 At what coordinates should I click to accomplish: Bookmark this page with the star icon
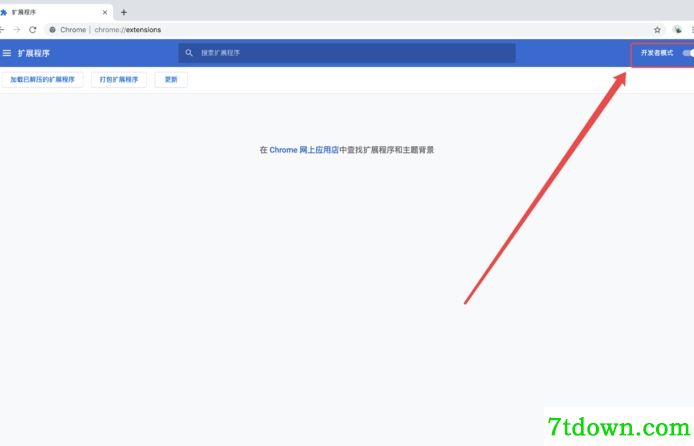click(657, 30)
